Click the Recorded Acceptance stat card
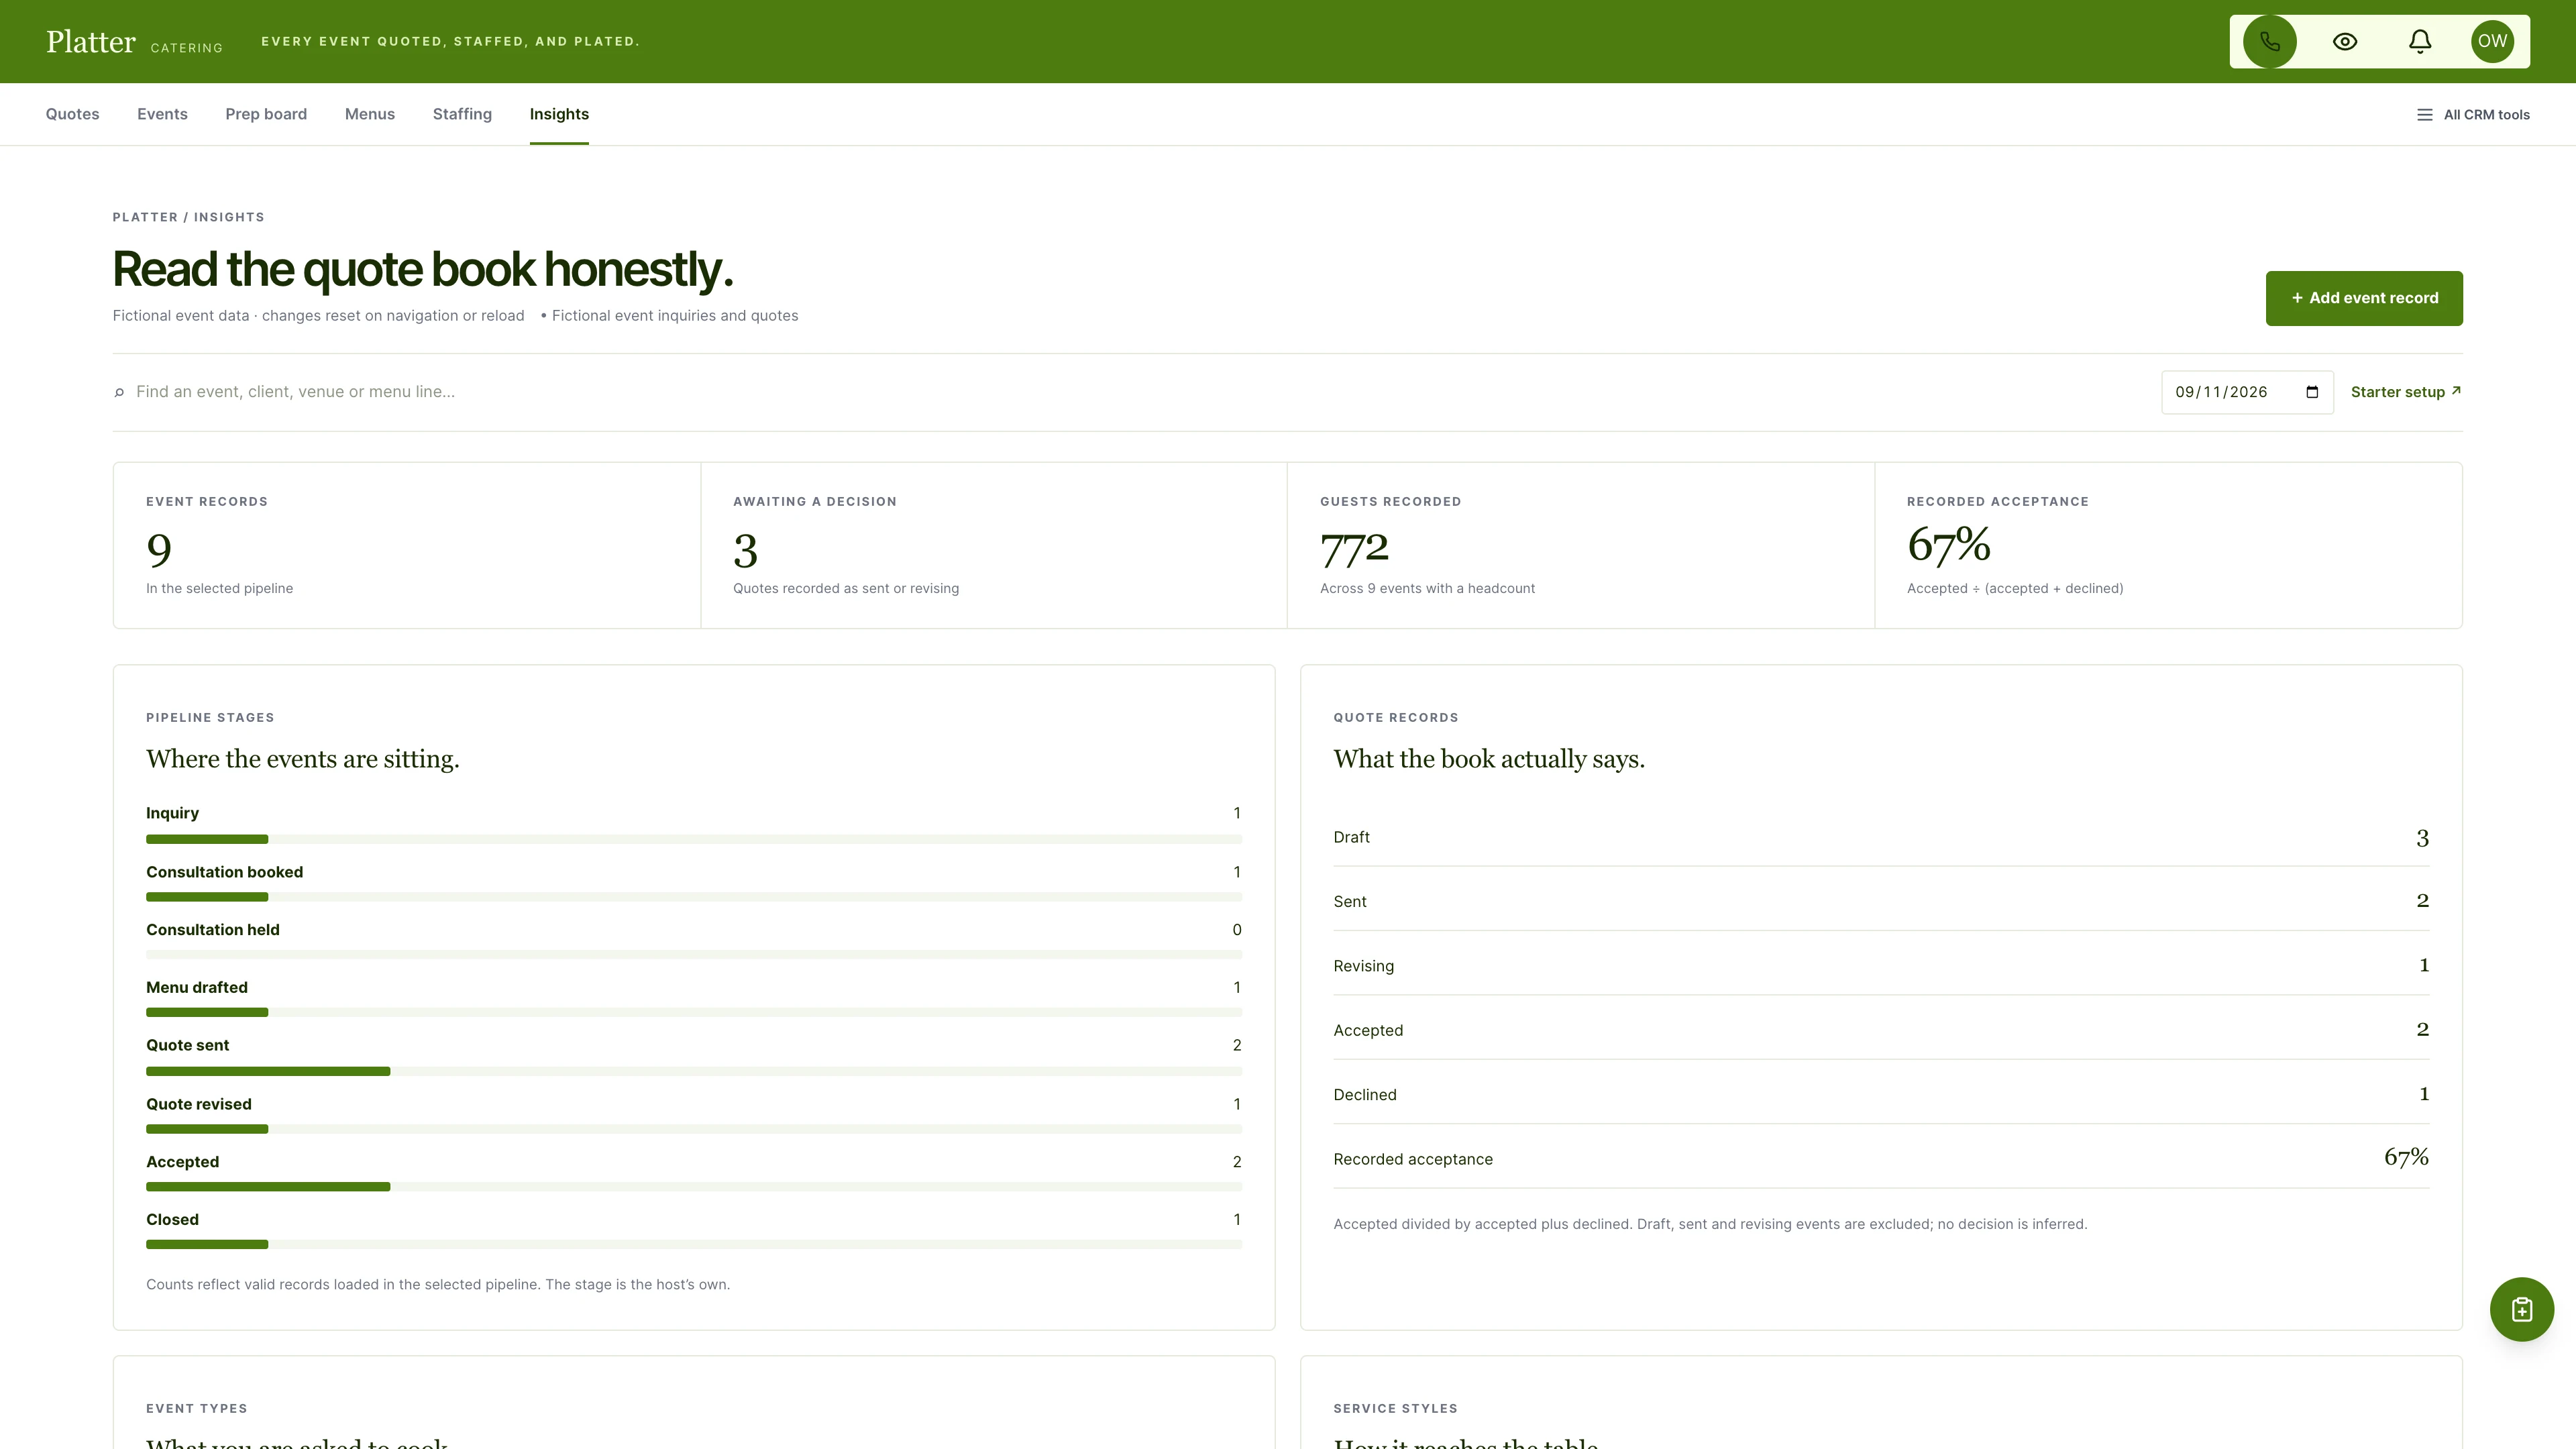Image resolution: width=2576 pixels, height=1449 pixels. [2168, 545]
